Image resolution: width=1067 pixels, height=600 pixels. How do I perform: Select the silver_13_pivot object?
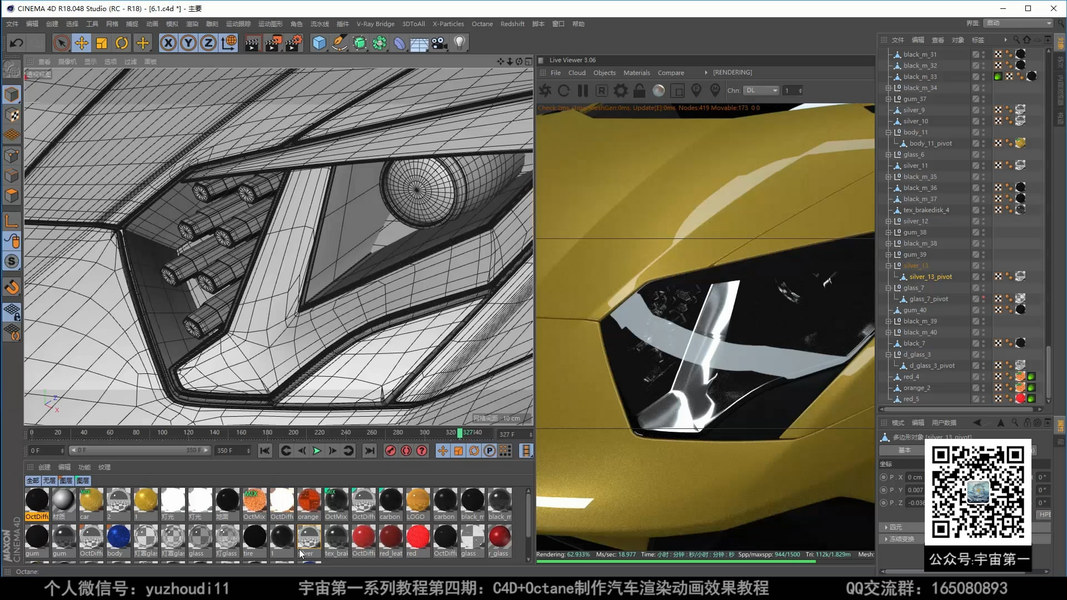[x=930, y=277]
